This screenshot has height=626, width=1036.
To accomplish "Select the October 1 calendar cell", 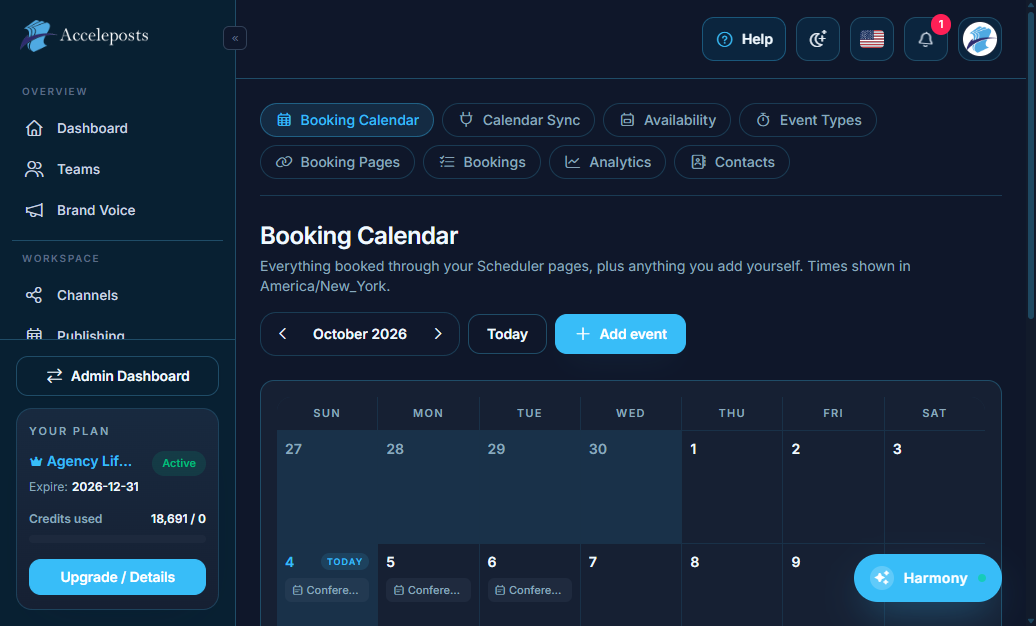I will (732, 487).
